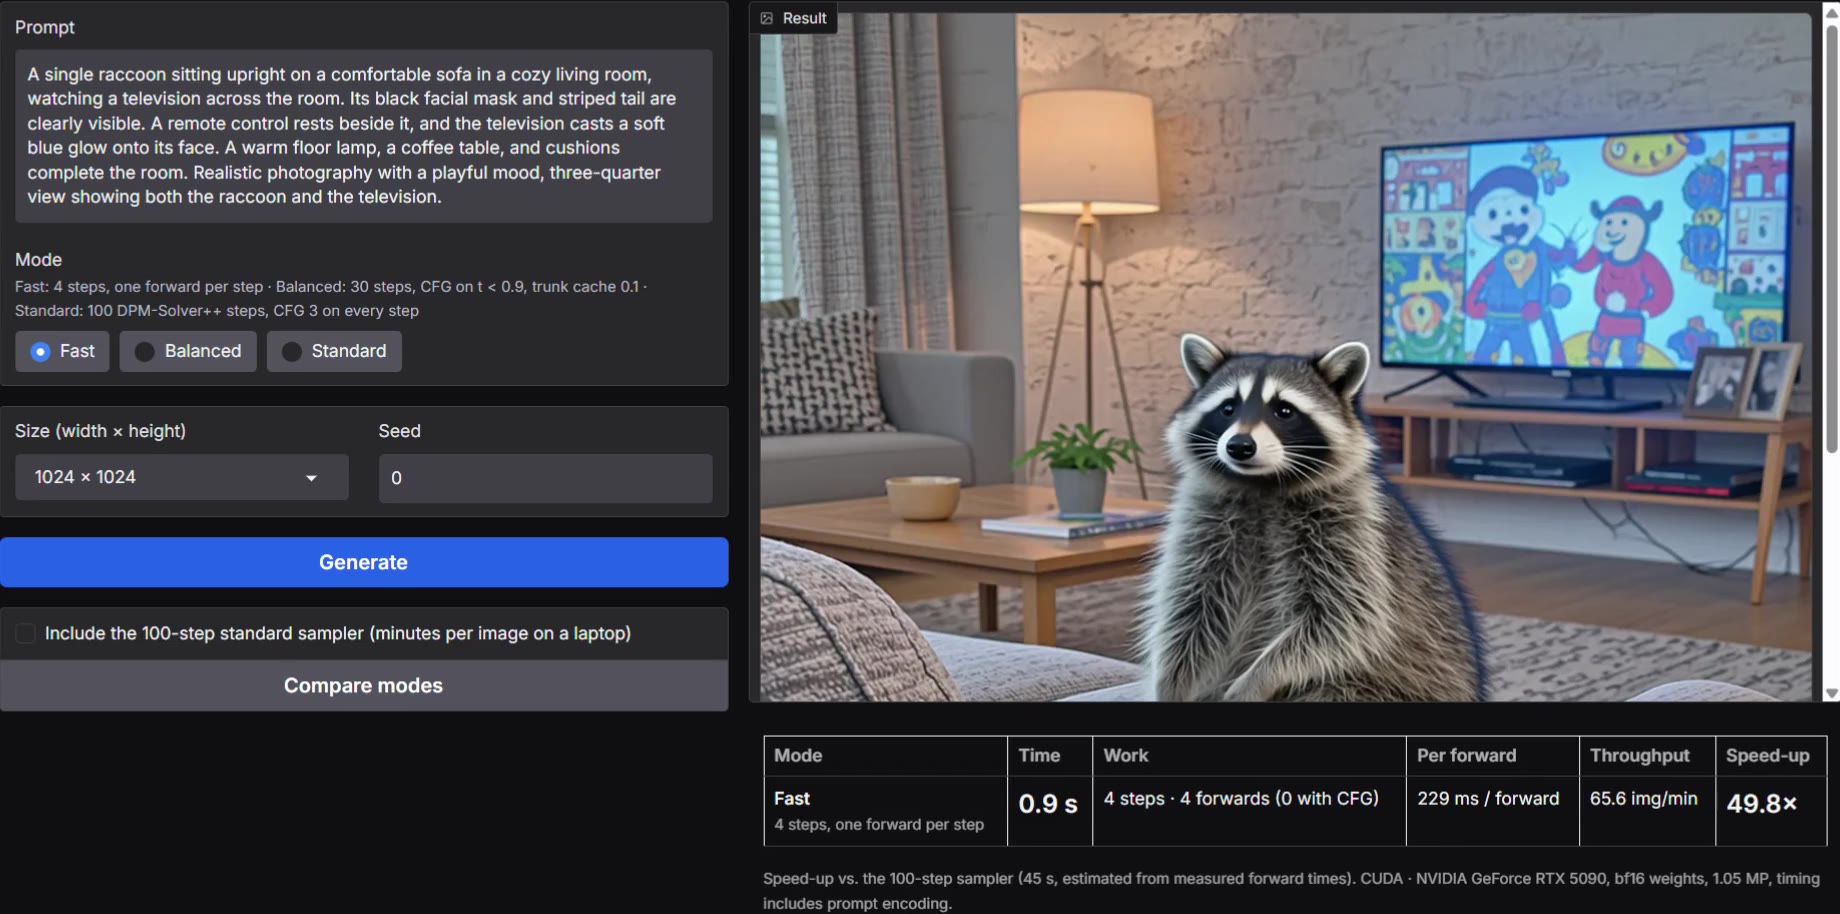
Task: Click the Mode column header
Action: click(885, 756)
